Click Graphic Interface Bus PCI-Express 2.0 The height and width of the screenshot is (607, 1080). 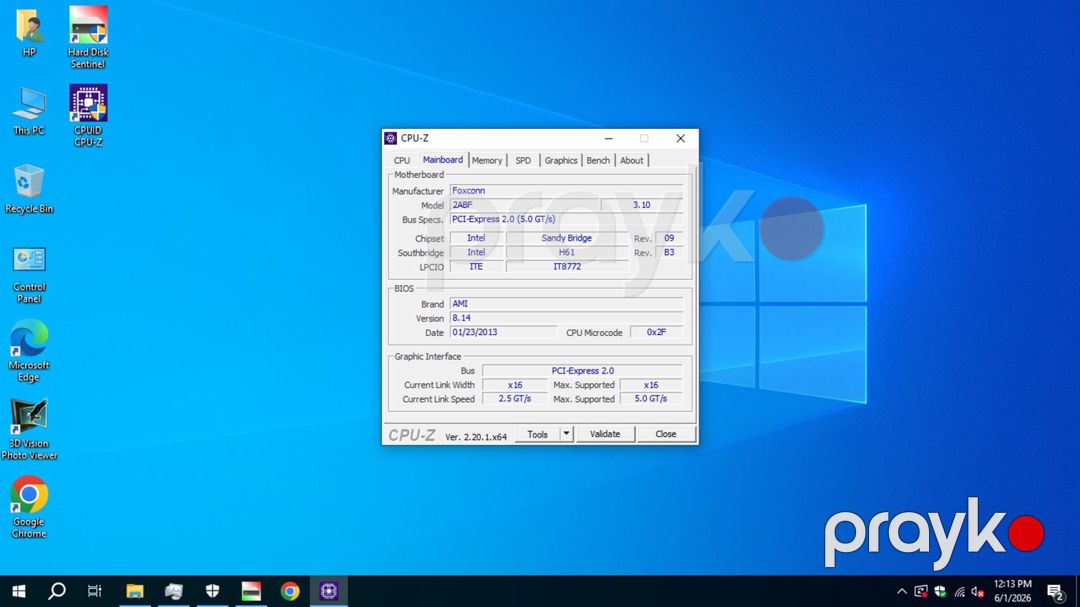click(582, 371)
